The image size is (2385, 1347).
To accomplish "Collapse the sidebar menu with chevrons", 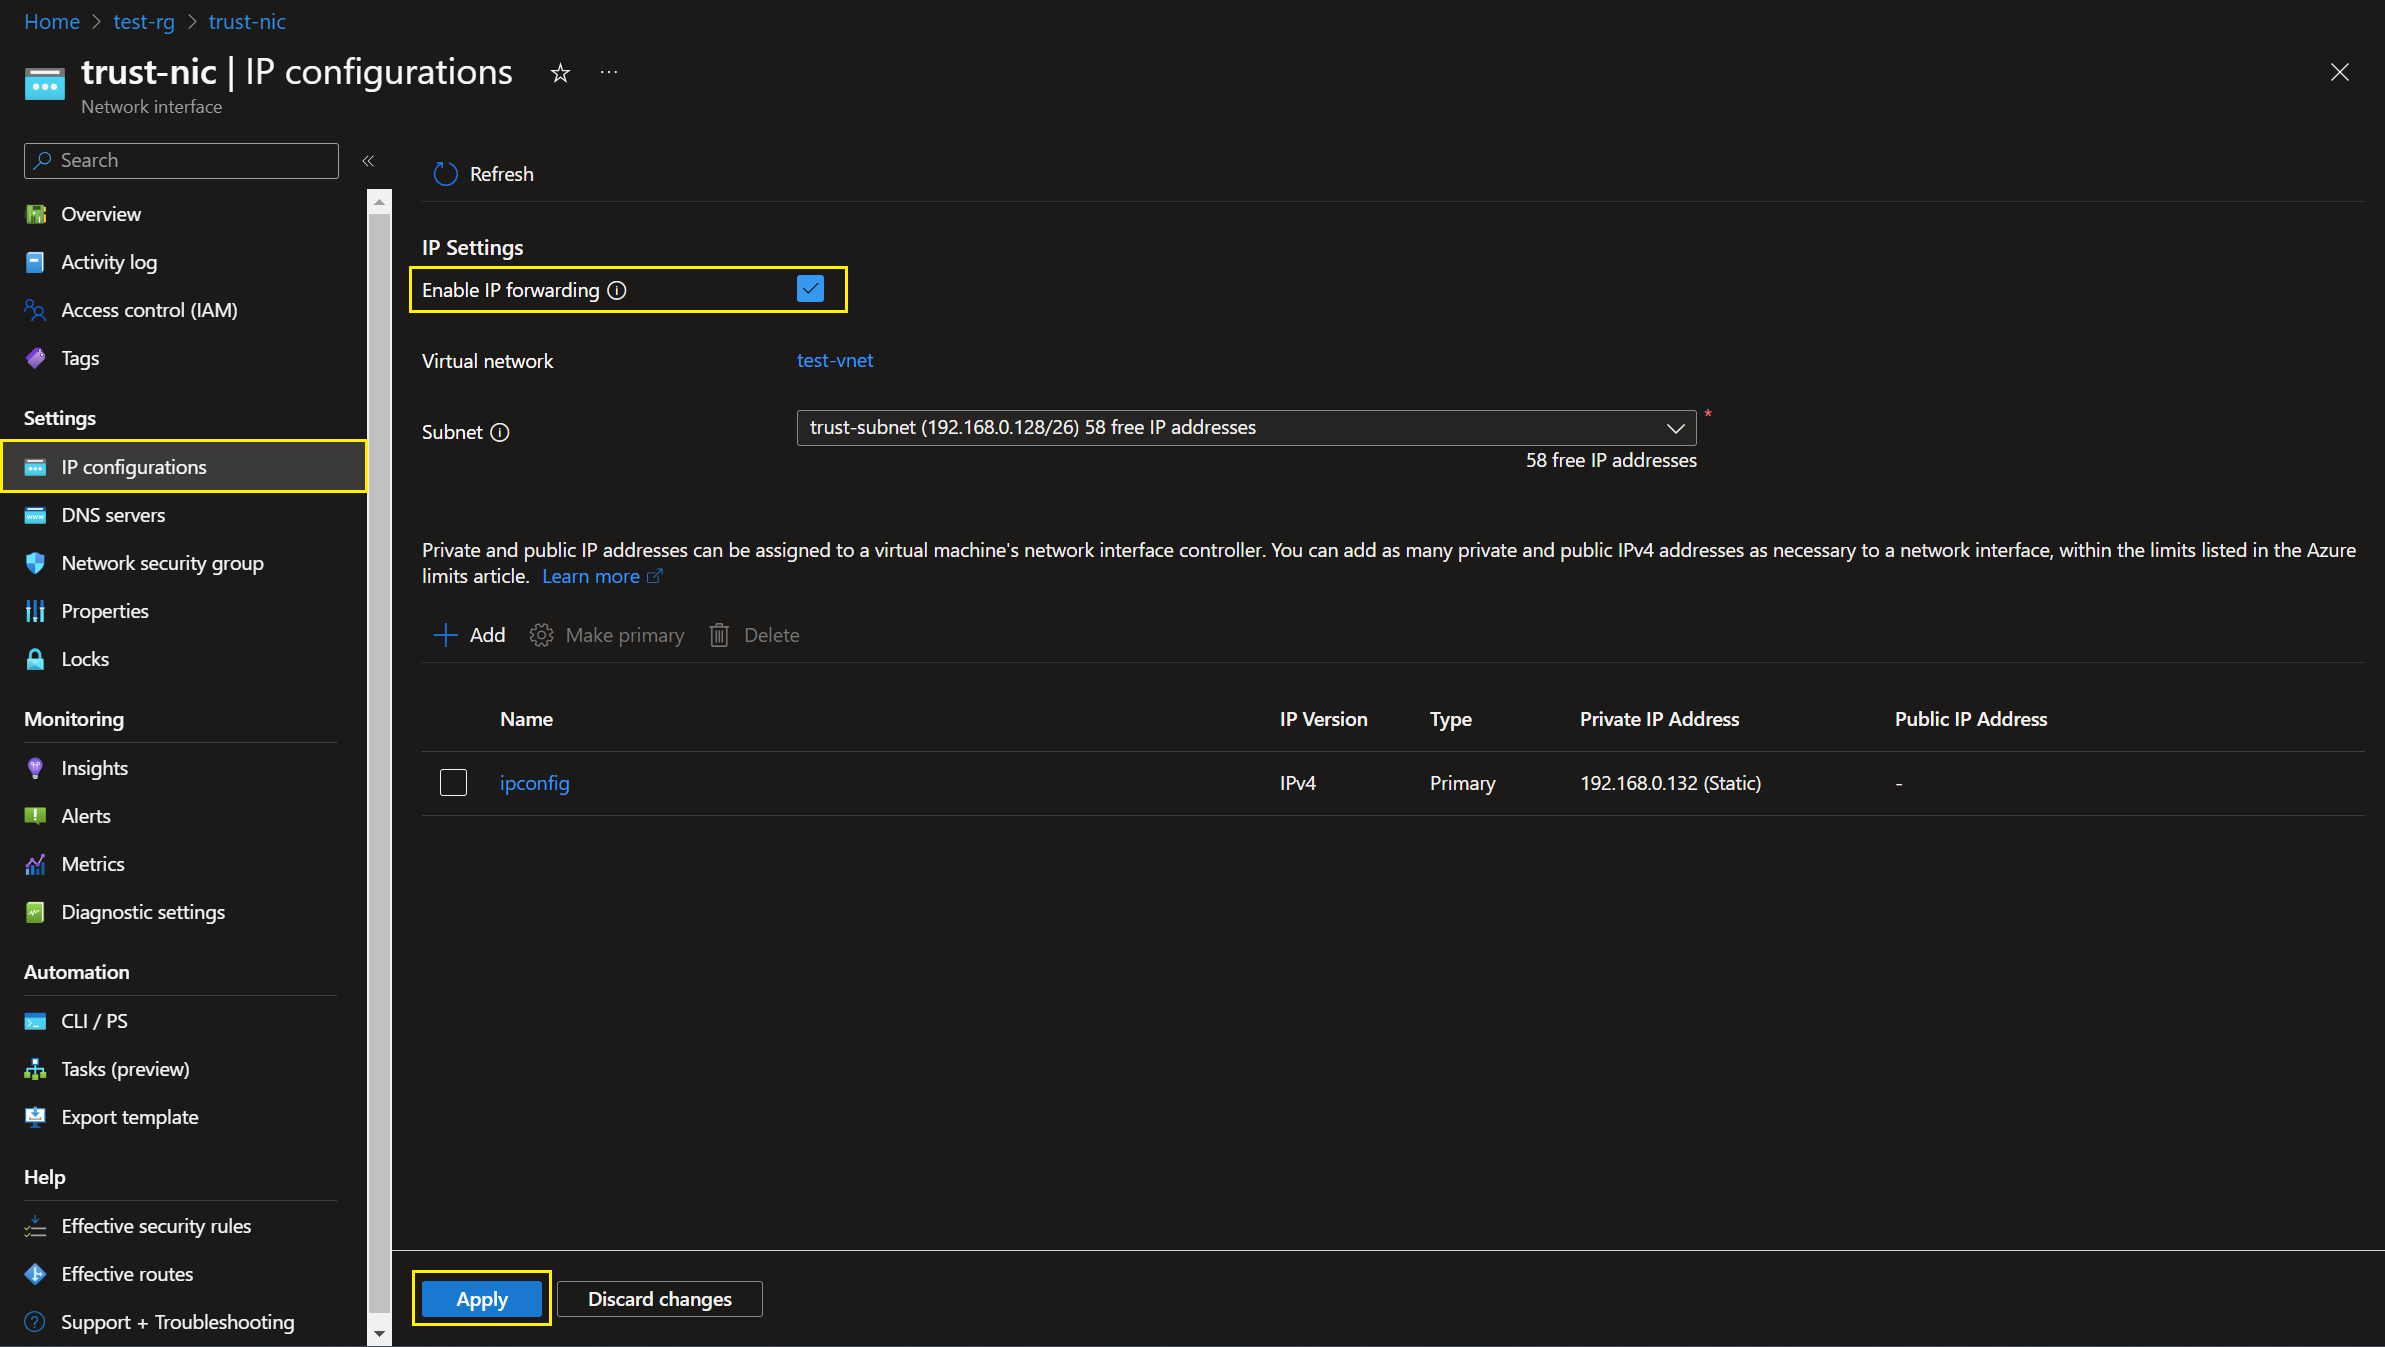I will click(x=368, y=161).
